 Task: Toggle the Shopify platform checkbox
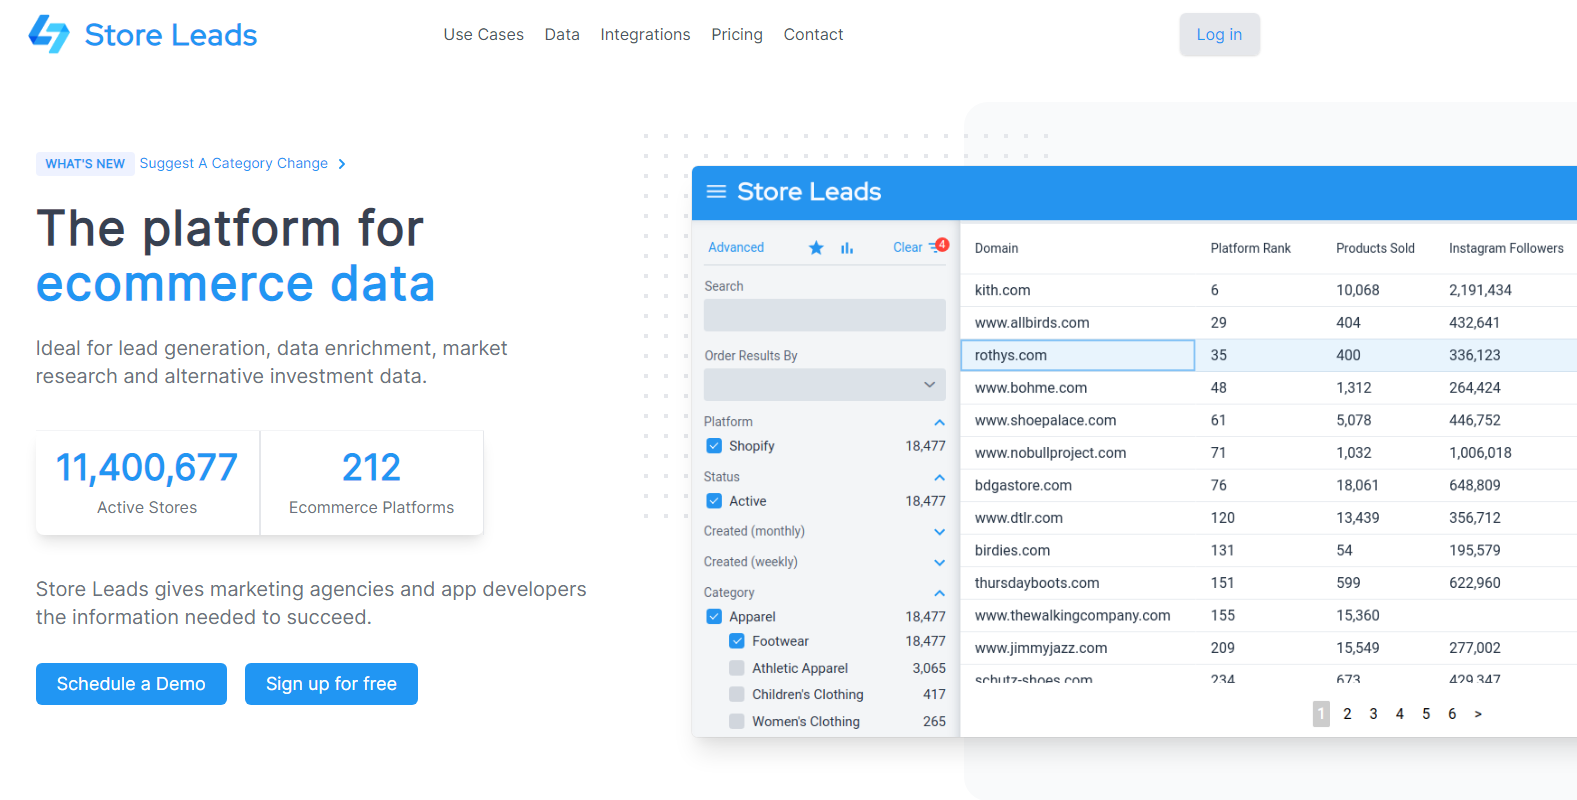pos(714,446)
